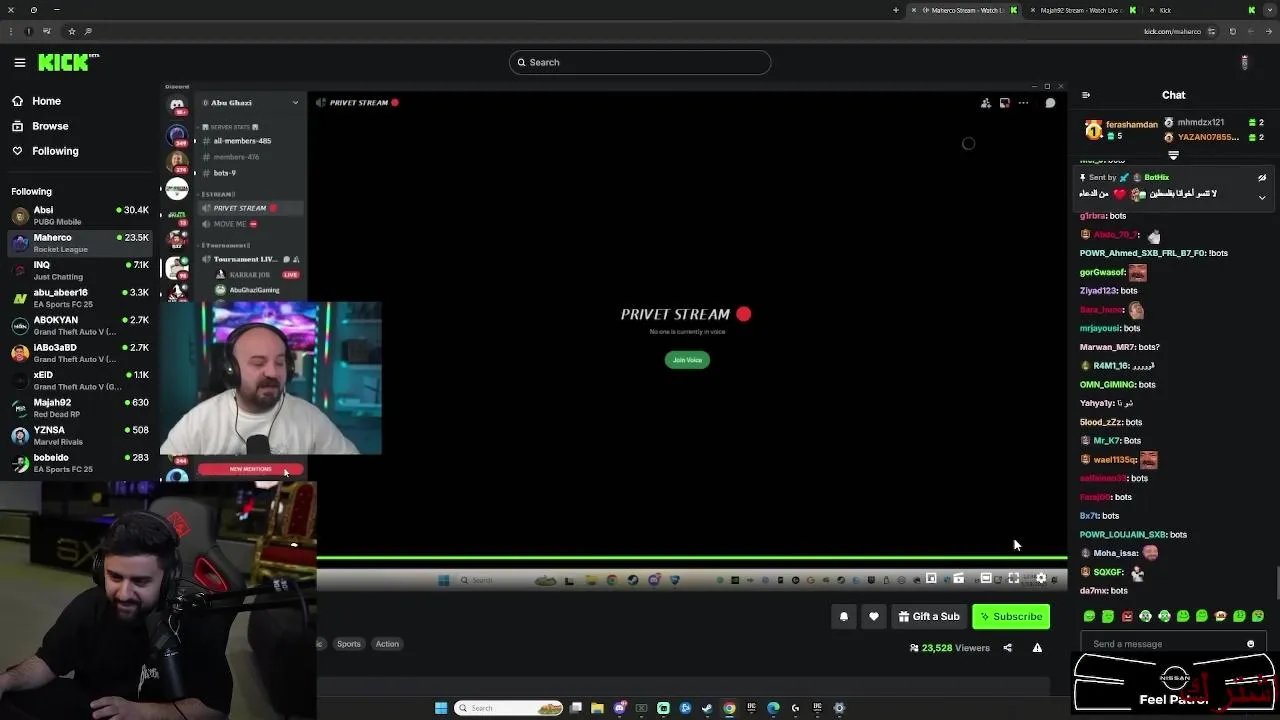Open xEID channel in Following list
1280x720 pixels.
[80, 381]
